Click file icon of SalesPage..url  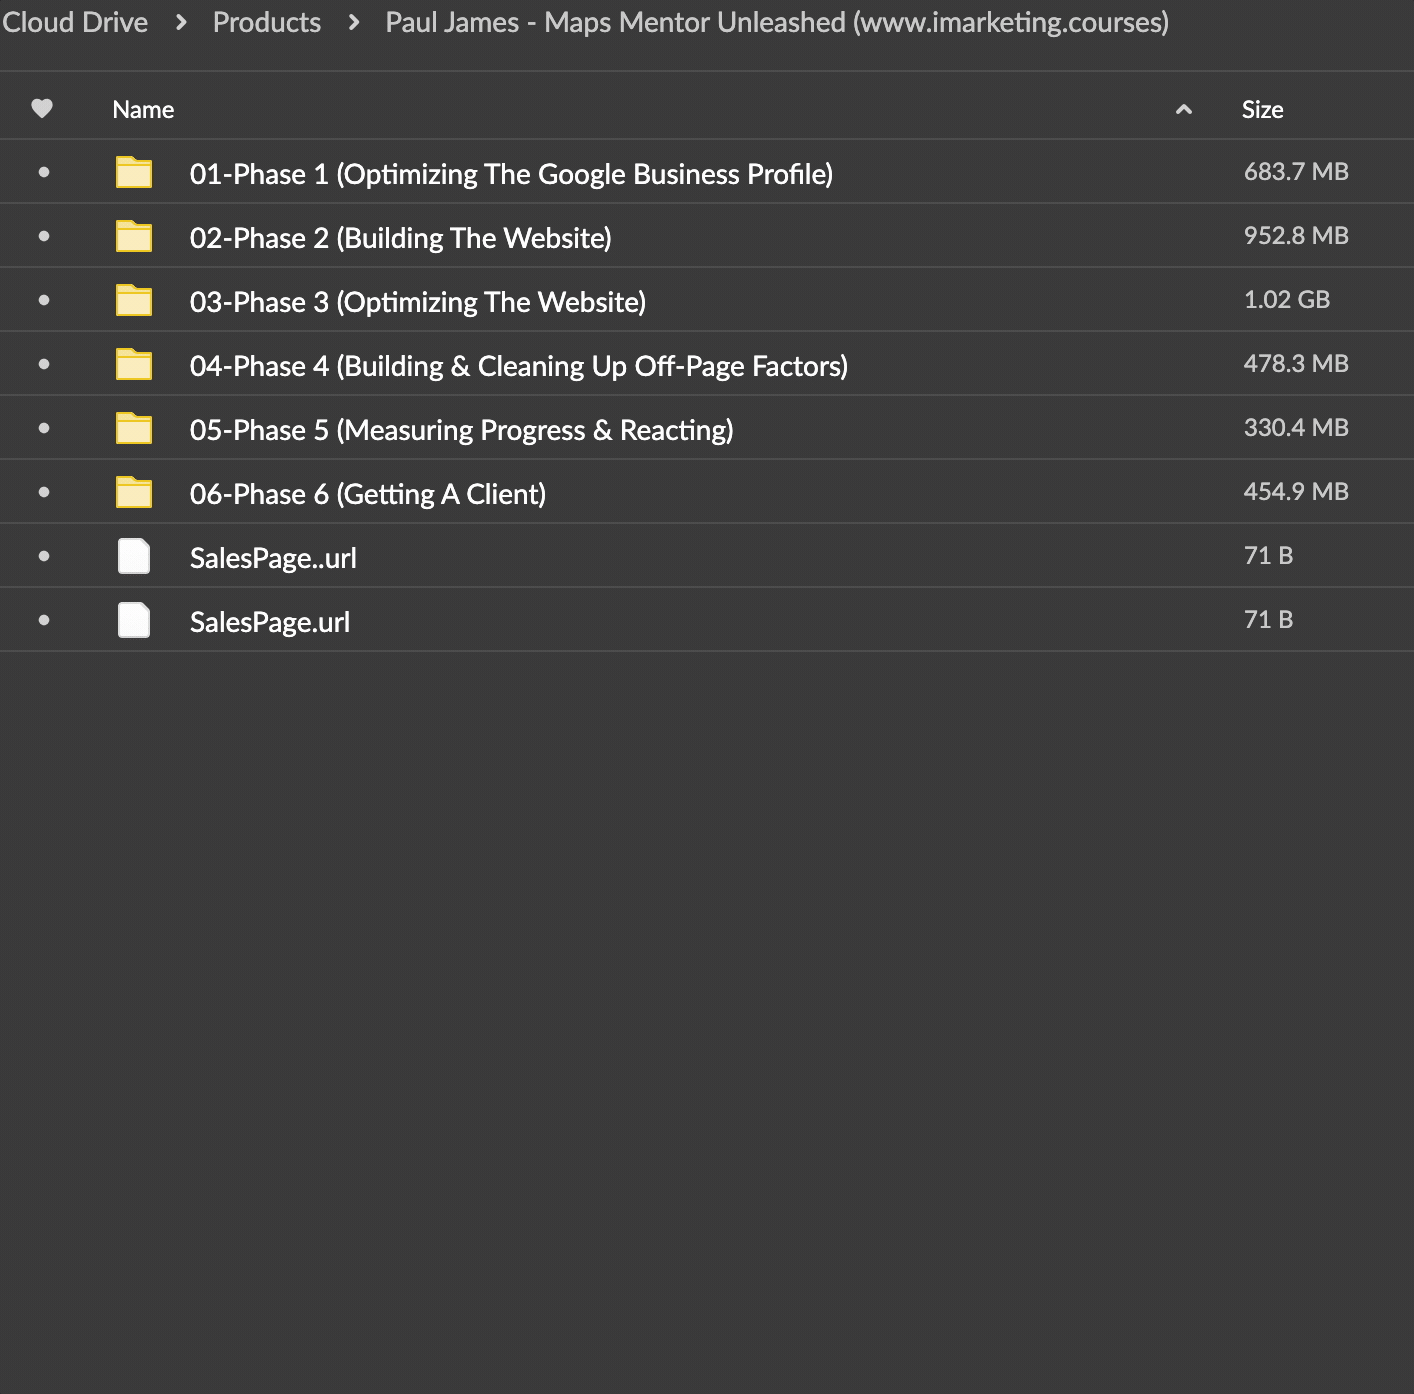tap(134, 556)
